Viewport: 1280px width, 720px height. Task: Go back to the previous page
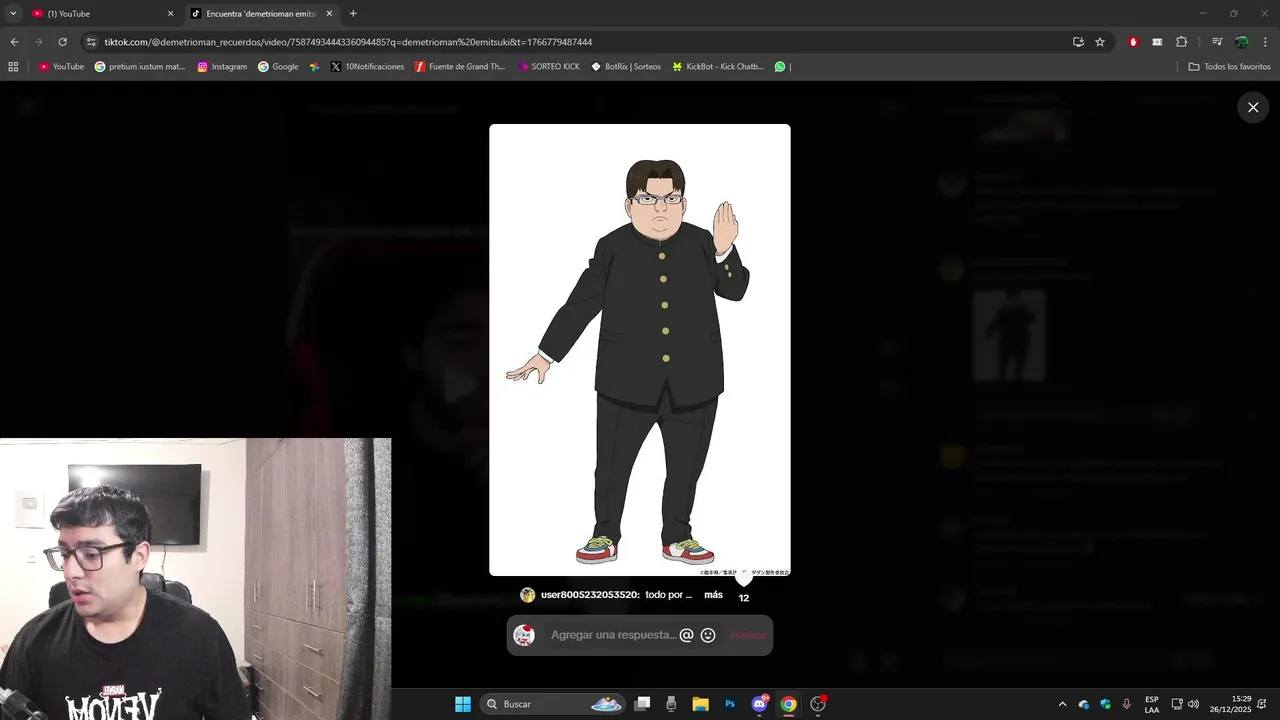tap(14, 42)
